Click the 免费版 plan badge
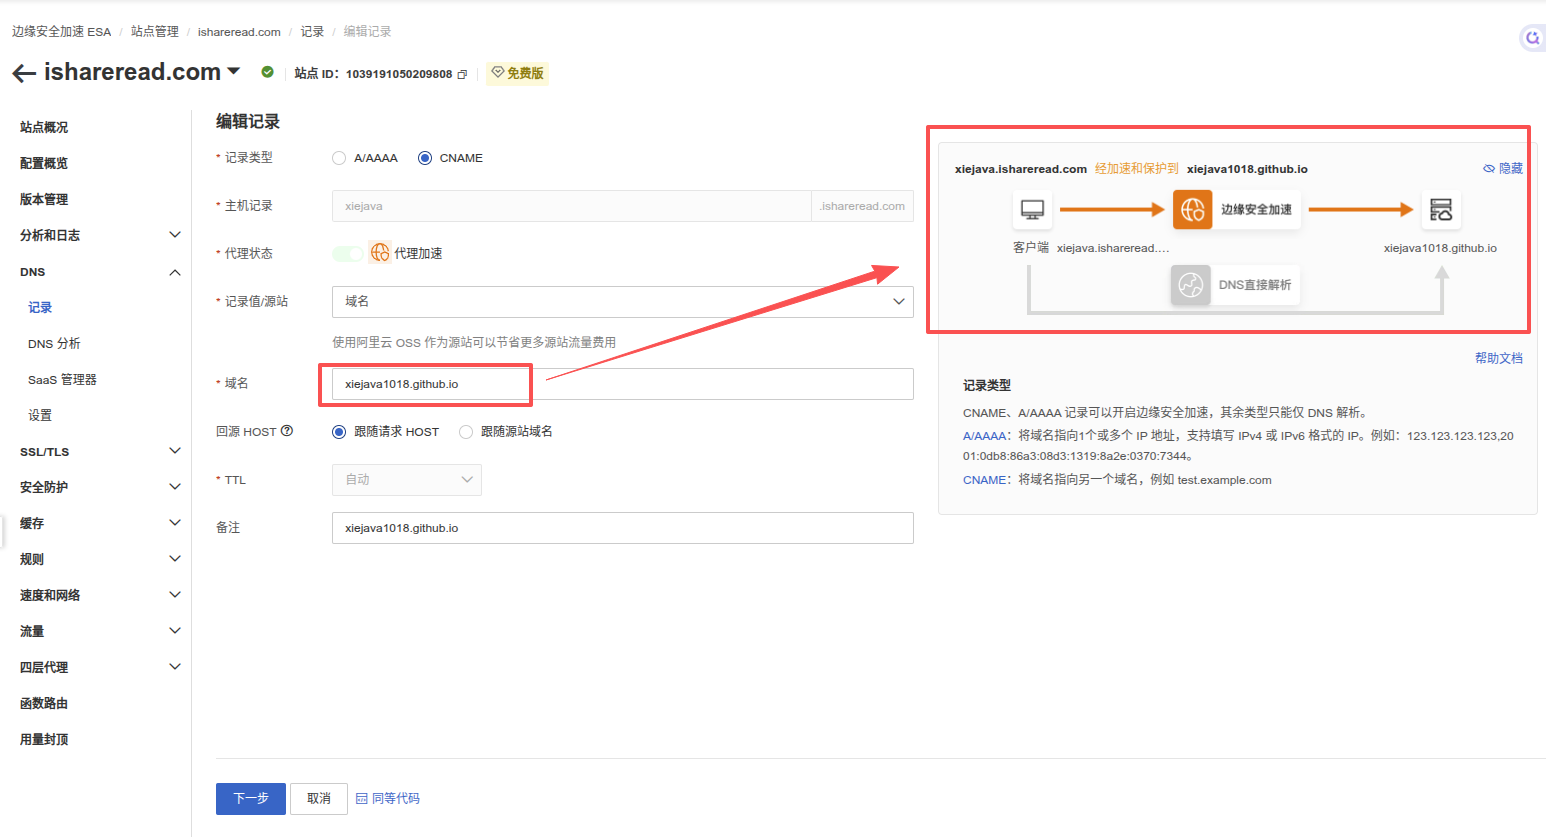The height and width of the screenshot is (837, 1546). coord(517,73)
